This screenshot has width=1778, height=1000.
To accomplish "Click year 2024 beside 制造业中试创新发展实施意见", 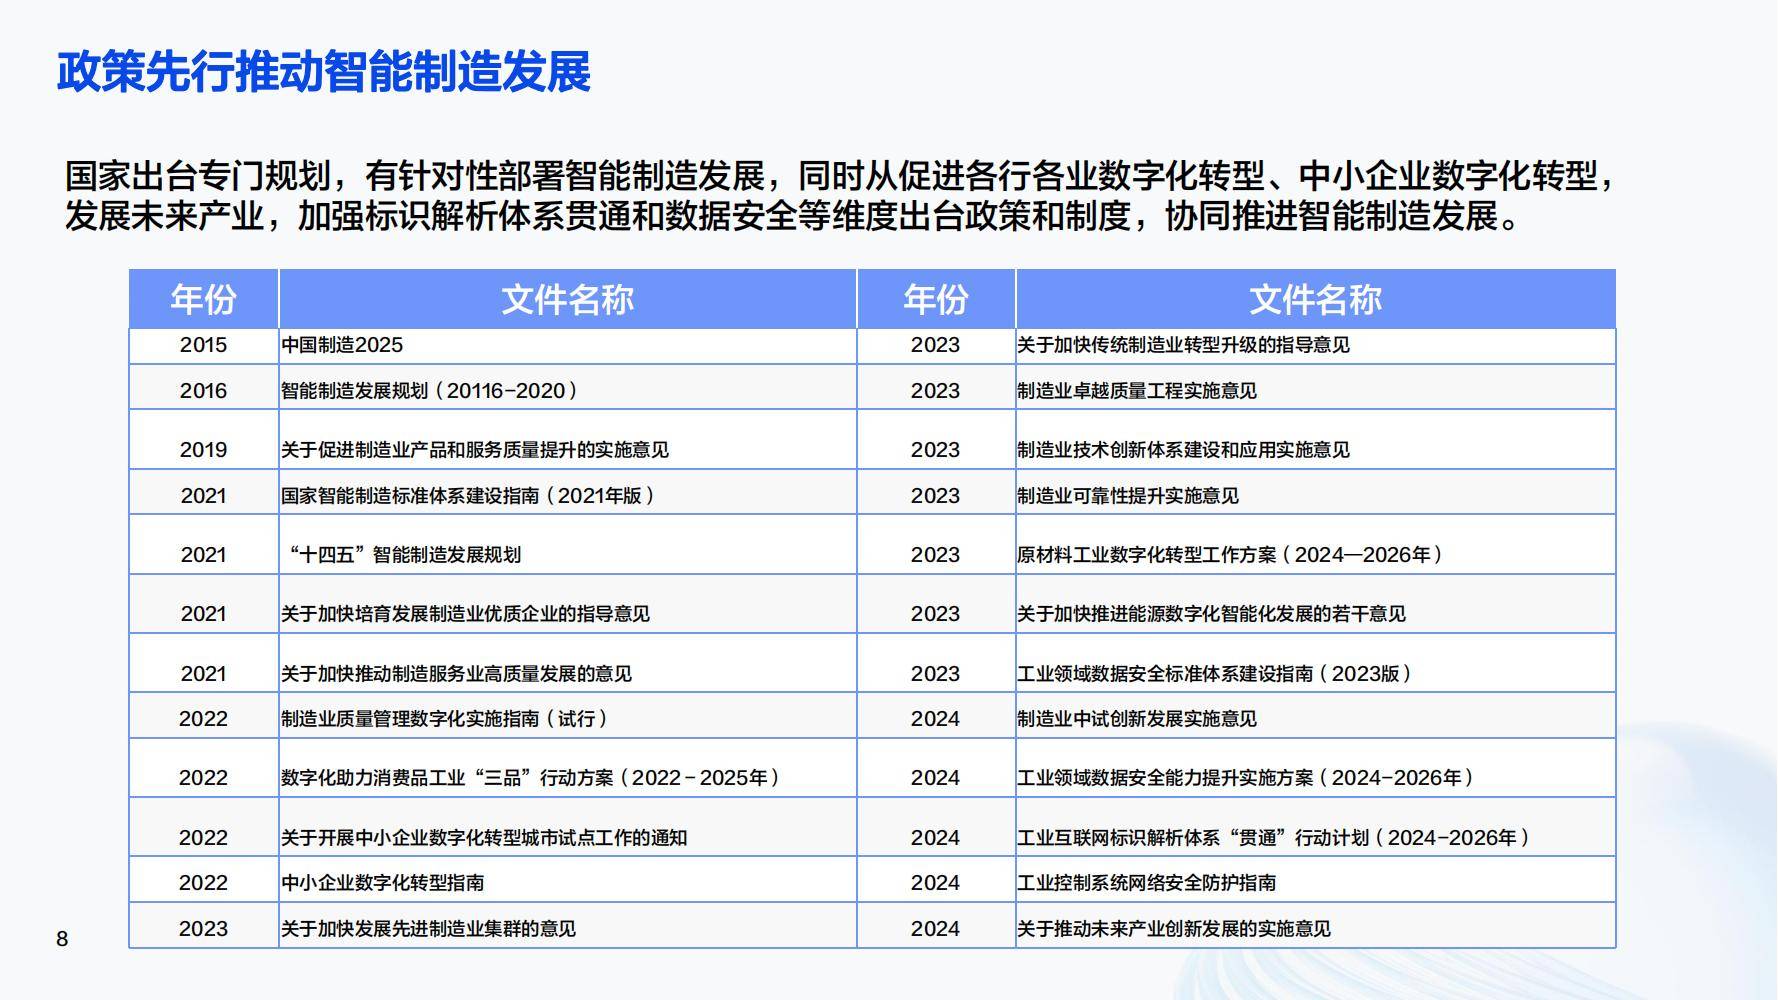I will 935,716.
